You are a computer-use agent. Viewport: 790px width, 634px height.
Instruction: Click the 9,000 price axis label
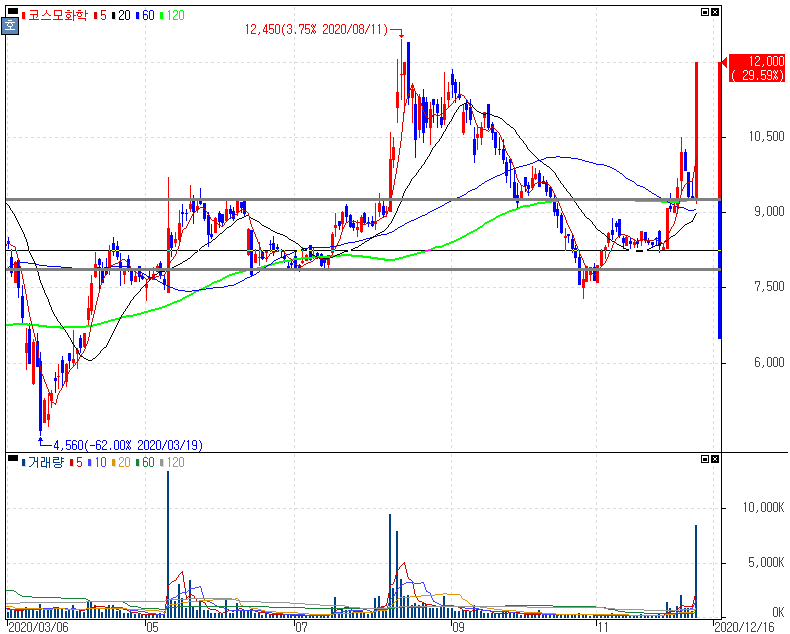click(769, 212)
